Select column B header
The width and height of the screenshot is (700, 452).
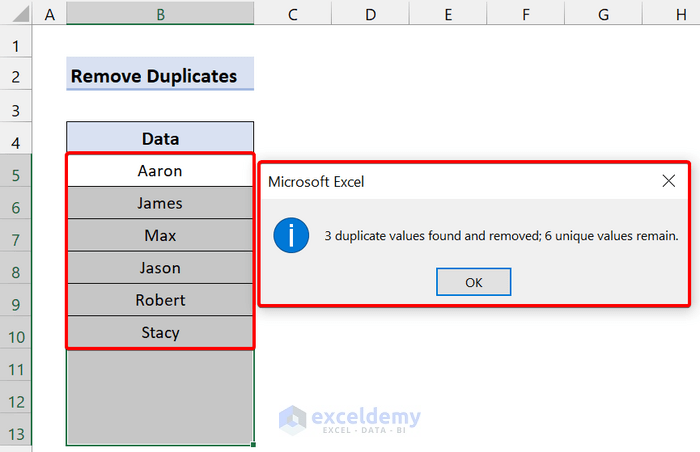(160, 13)
